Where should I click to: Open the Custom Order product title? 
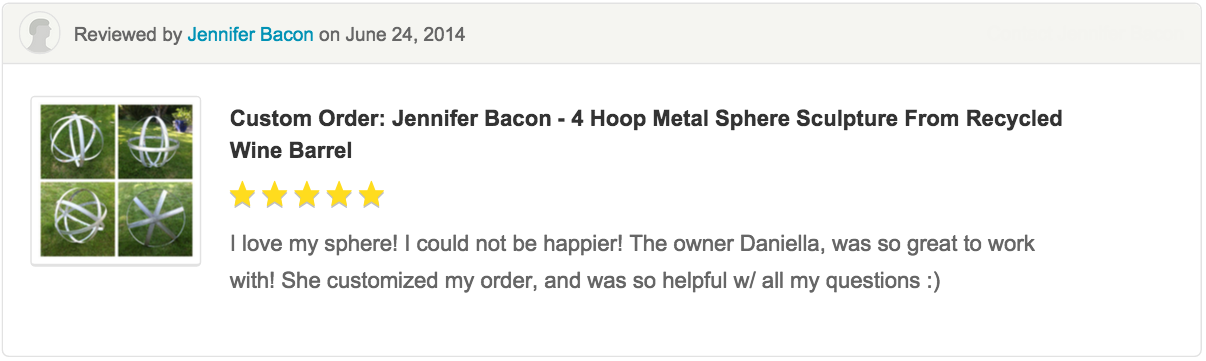(646, 134)
